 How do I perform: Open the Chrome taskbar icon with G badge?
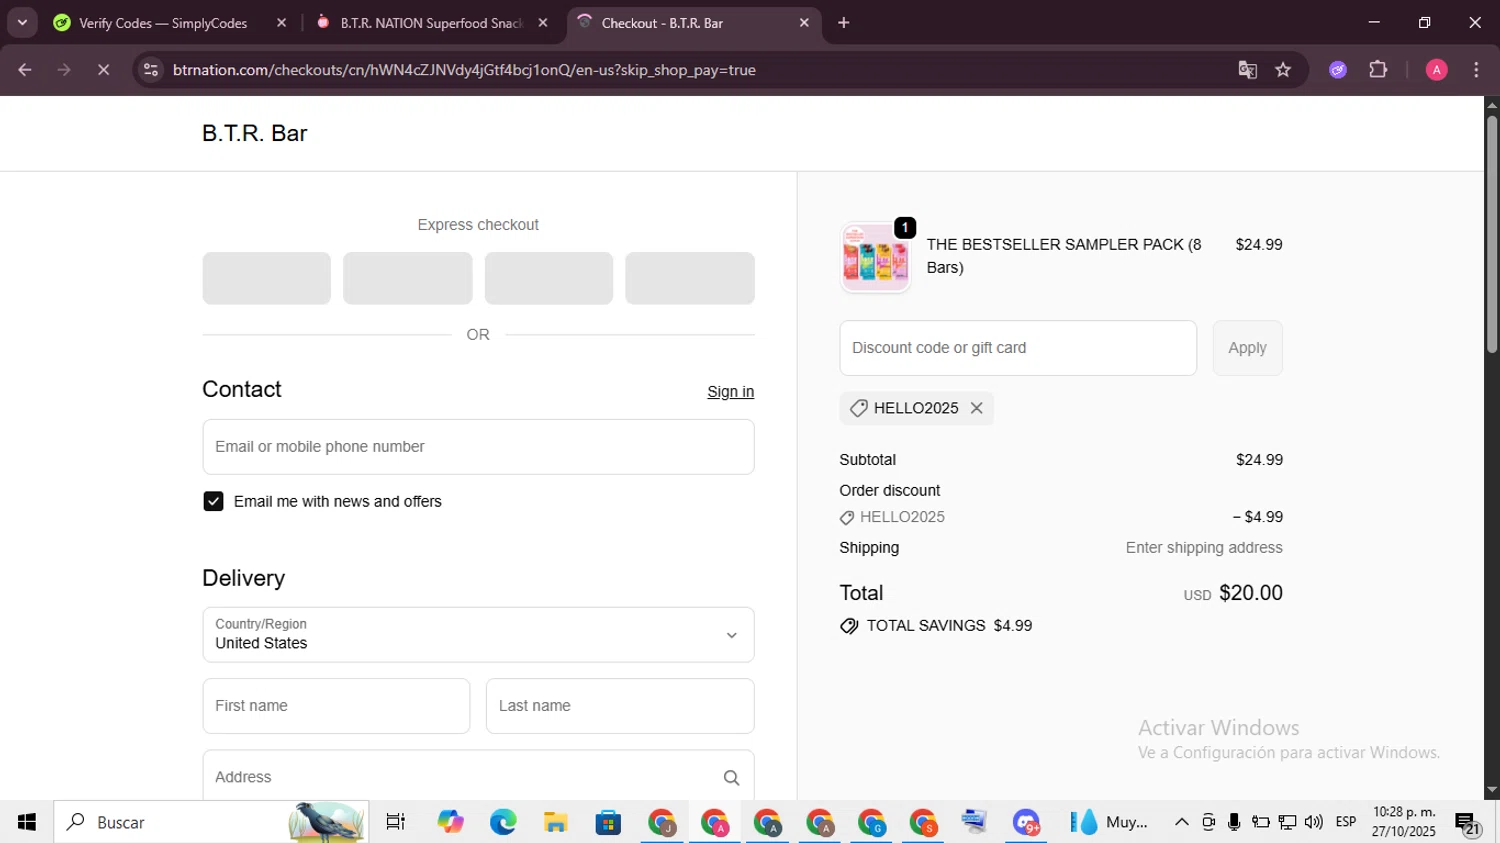pyautogui.click(x=872, y=822)
